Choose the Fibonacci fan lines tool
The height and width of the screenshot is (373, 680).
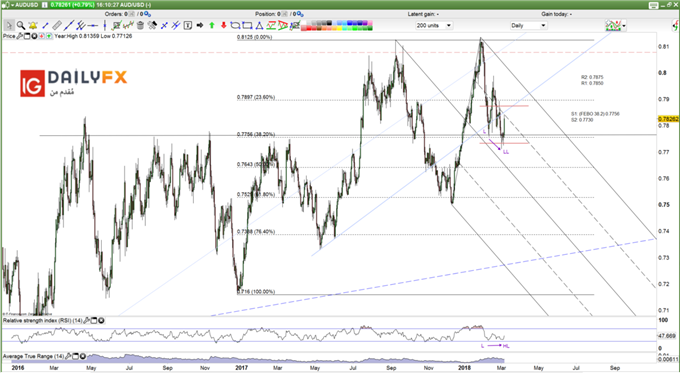tap(176, 26)
